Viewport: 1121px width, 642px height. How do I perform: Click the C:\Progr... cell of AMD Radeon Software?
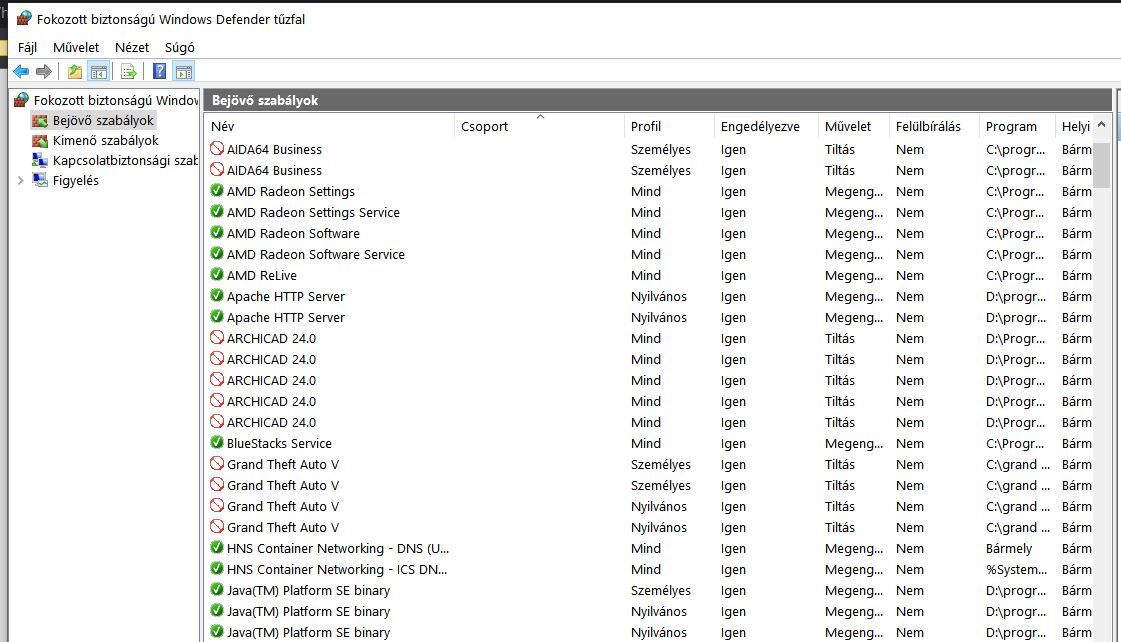coord(1014,233)
